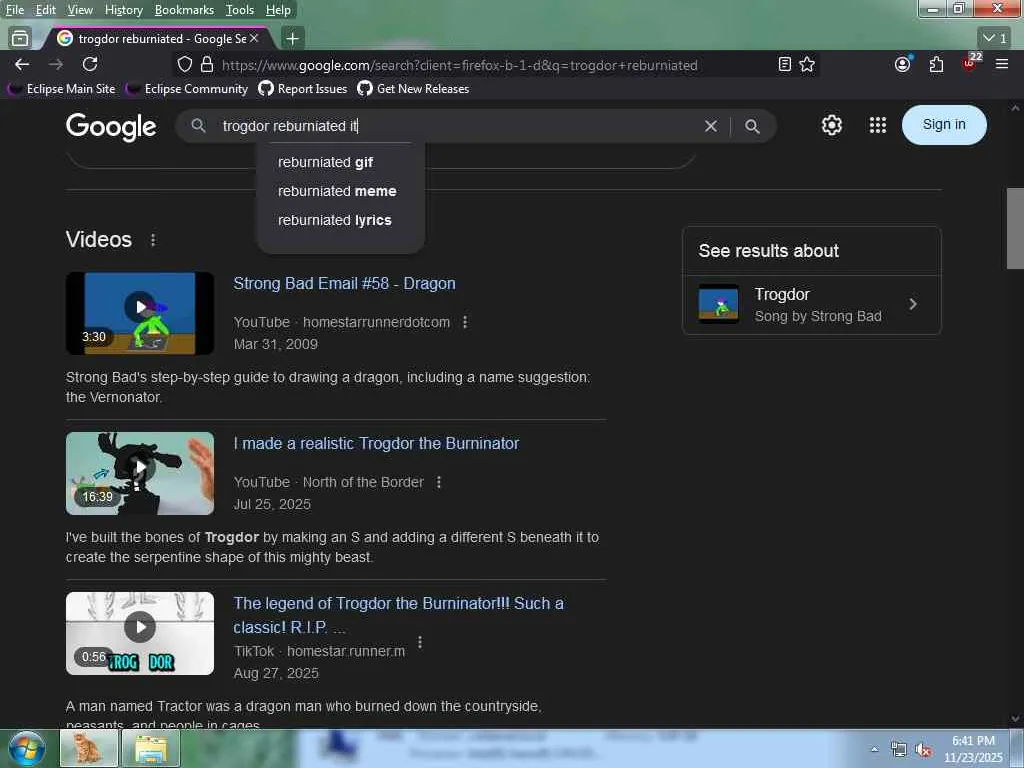Toggle reader view in address bar
Screen dimensions: 1024x768
pyautogui.click(x=785, y=64)
